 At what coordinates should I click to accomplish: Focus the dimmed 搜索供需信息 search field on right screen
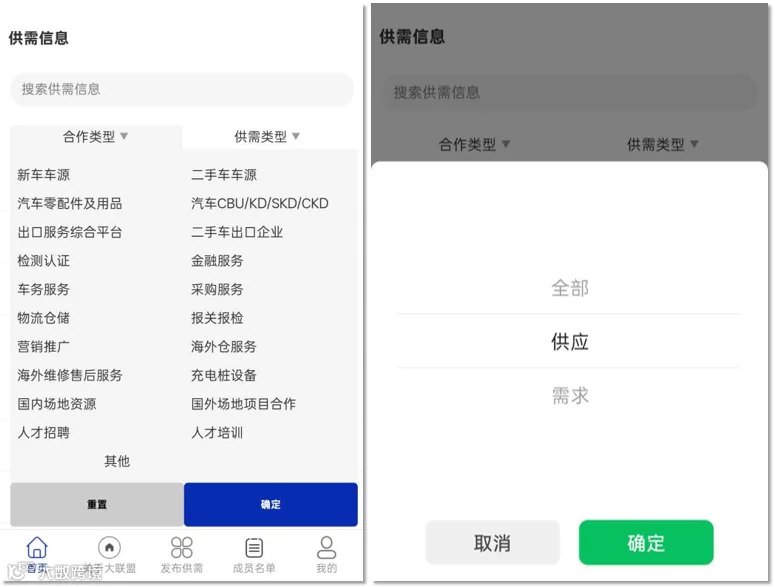coord(571,92)
